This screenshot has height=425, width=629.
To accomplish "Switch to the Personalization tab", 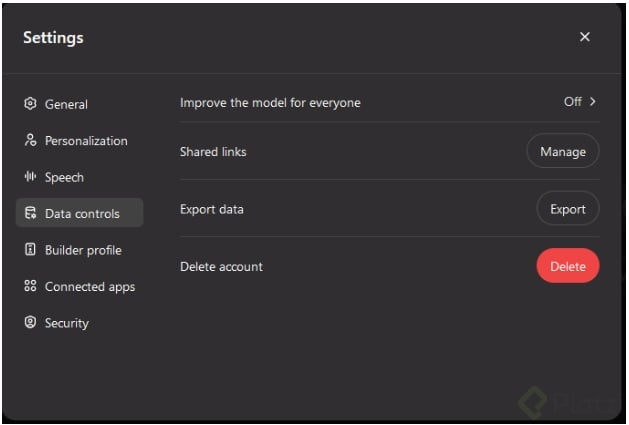I will (79, 140).
